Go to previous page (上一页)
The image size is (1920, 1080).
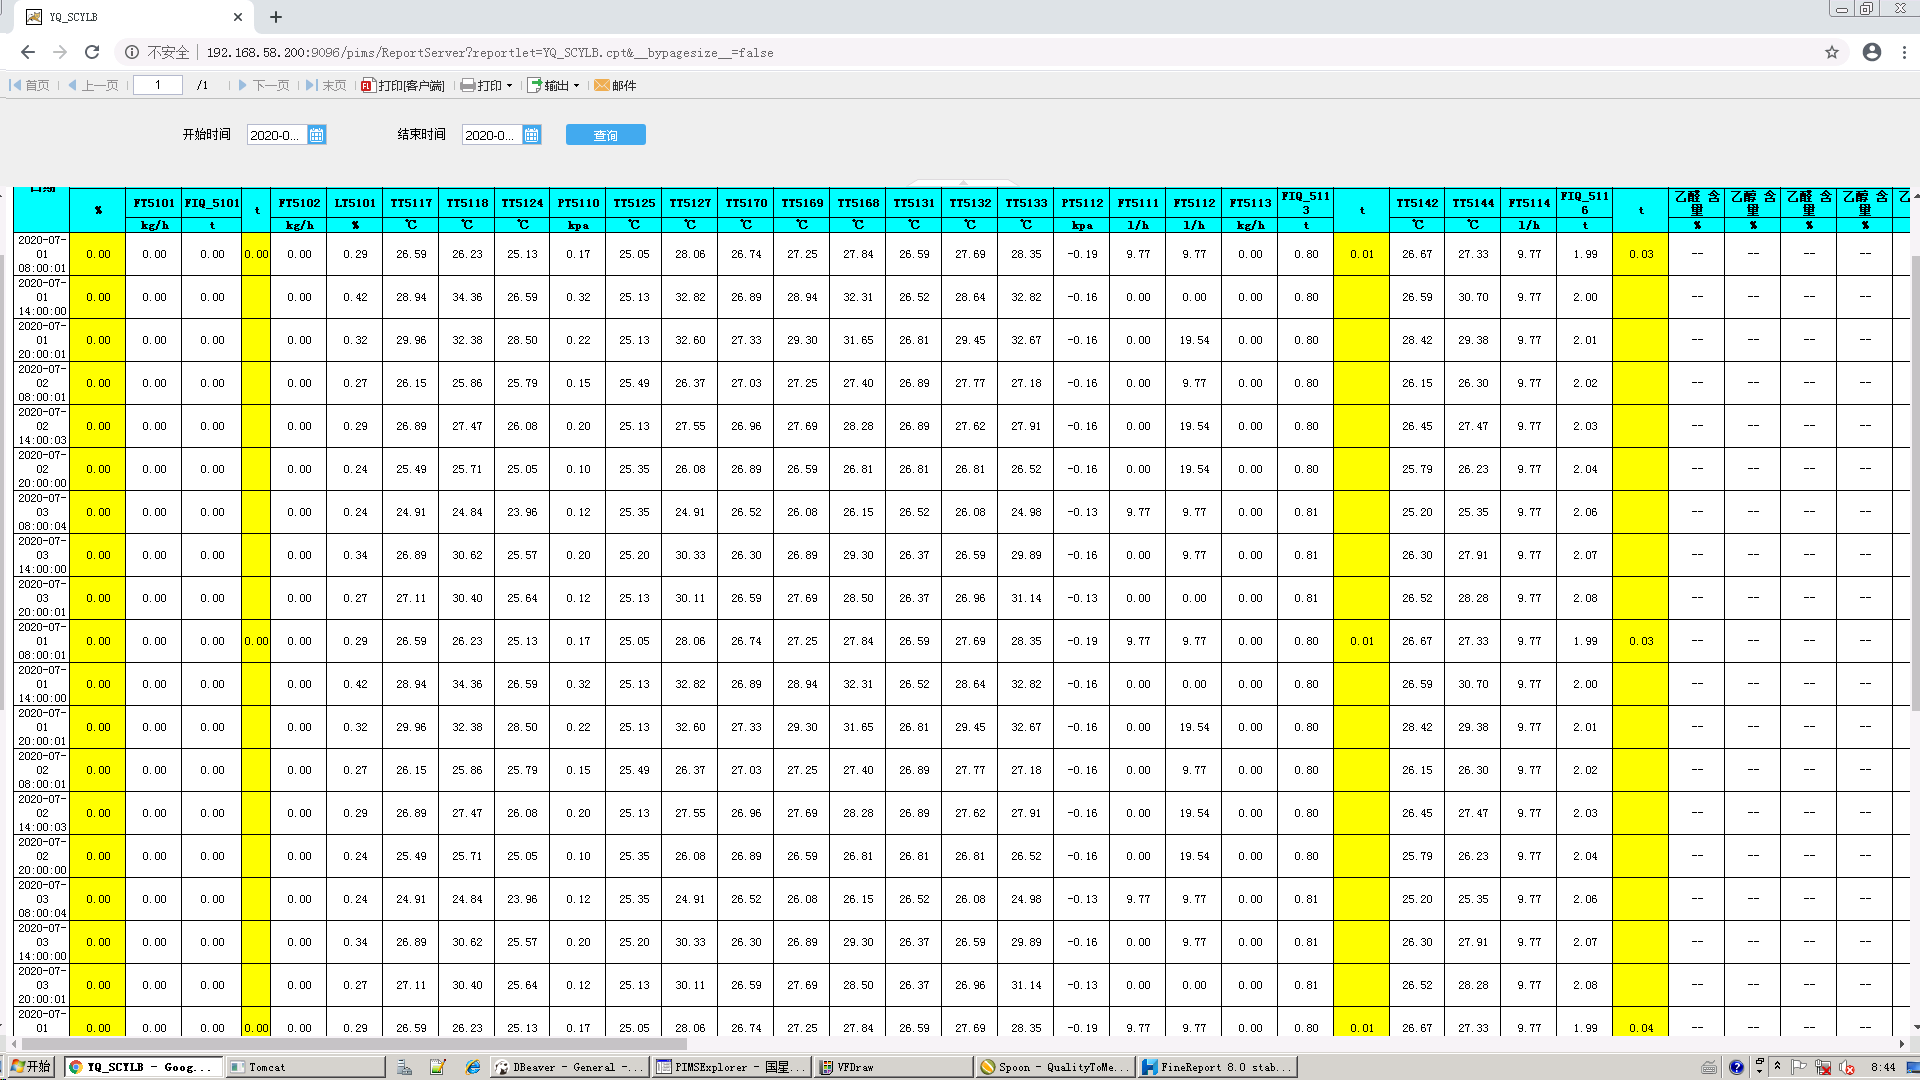coord(93,85)
